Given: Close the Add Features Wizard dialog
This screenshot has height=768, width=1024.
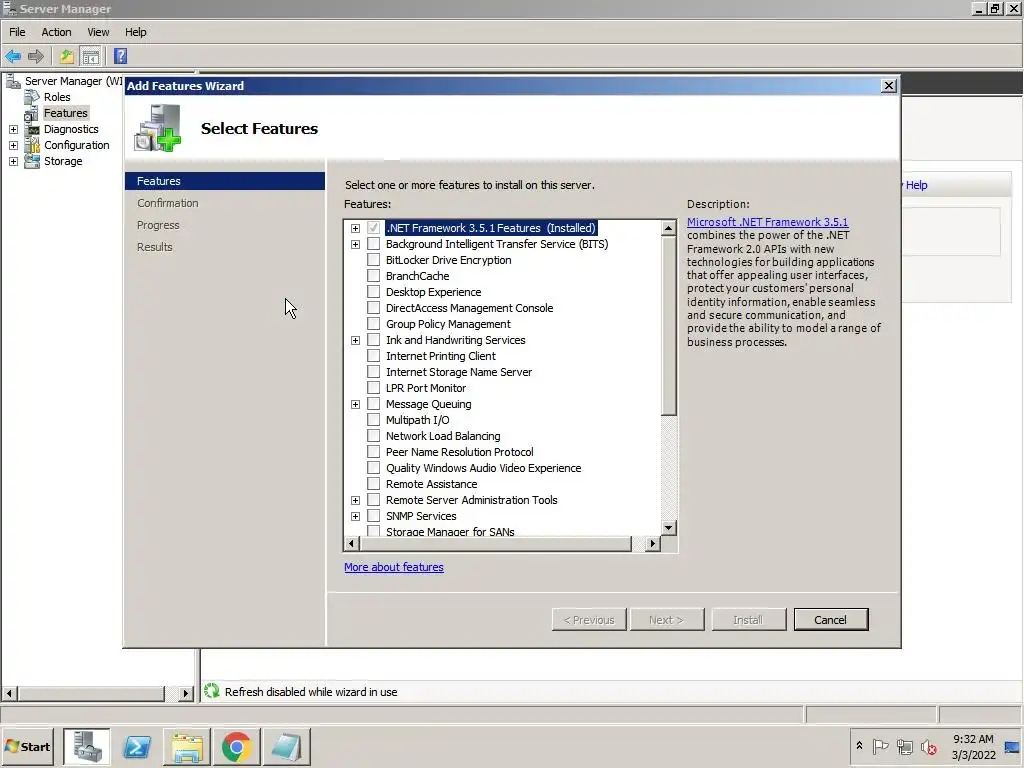Looking at the screenshot, I should (x=888, y=86).
